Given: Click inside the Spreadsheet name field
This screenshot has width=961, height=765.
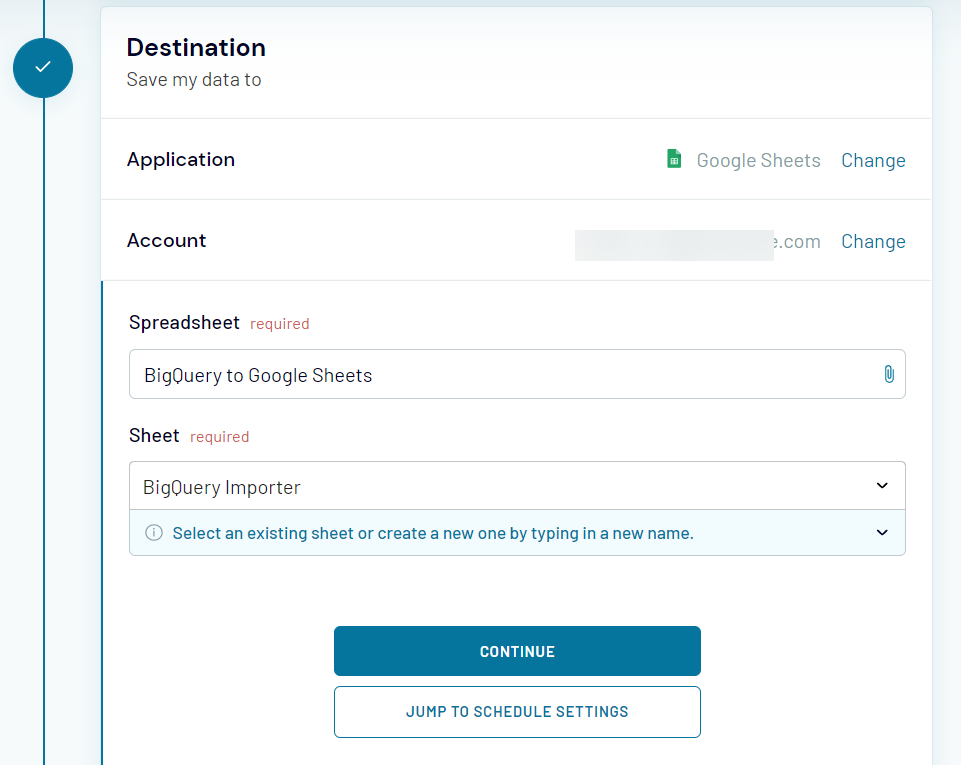Looking at the screenshot, I should (450, 374).
